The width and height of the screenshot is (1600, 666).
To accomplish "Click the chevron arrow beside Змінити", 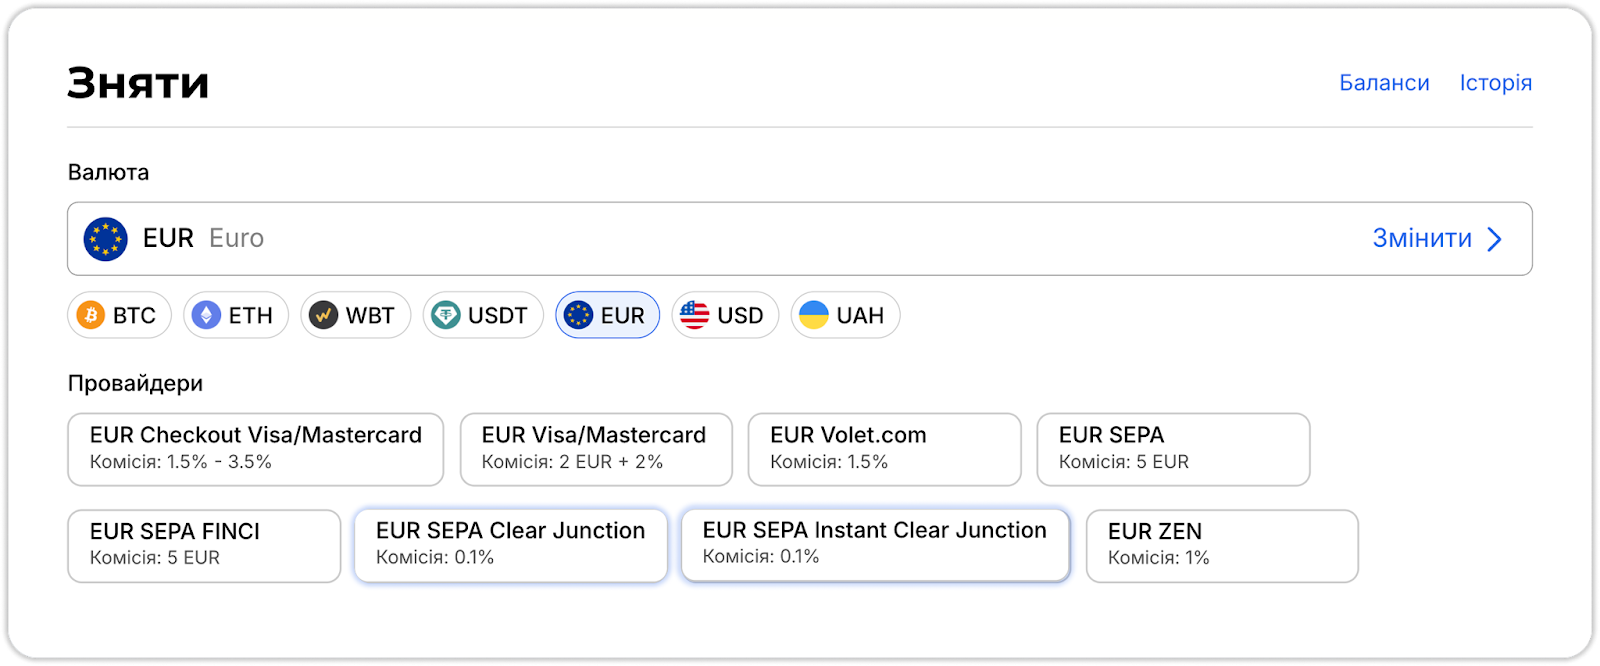I will coord(1495,239).
